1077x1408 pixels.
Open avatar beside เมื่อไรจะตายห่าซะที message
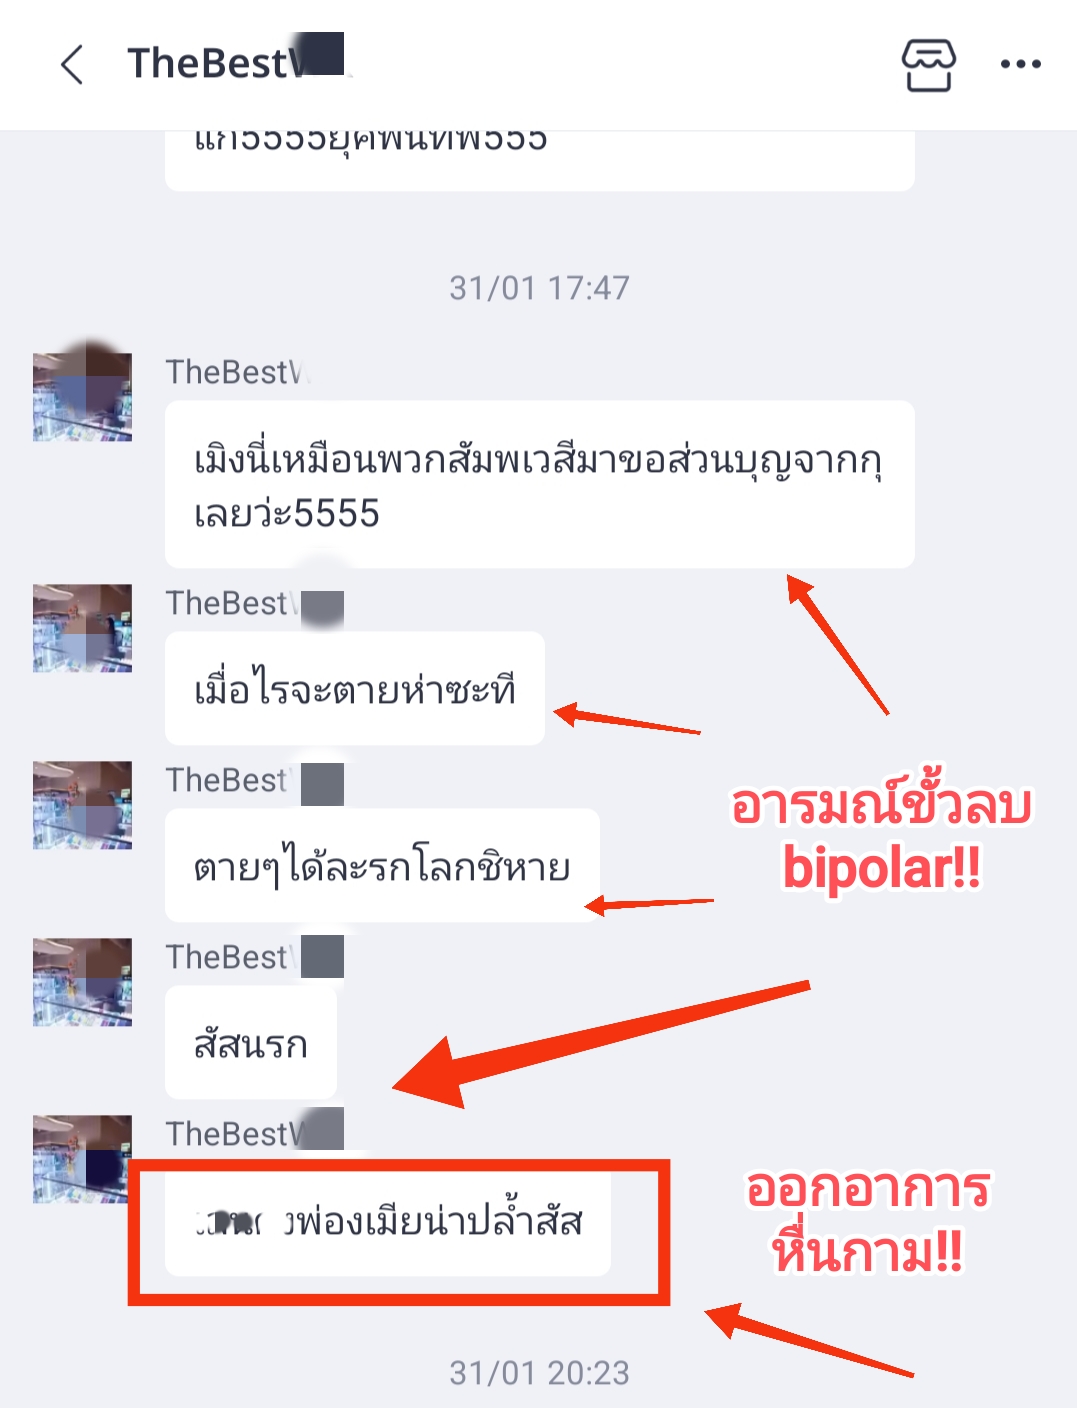coord(82,628)
